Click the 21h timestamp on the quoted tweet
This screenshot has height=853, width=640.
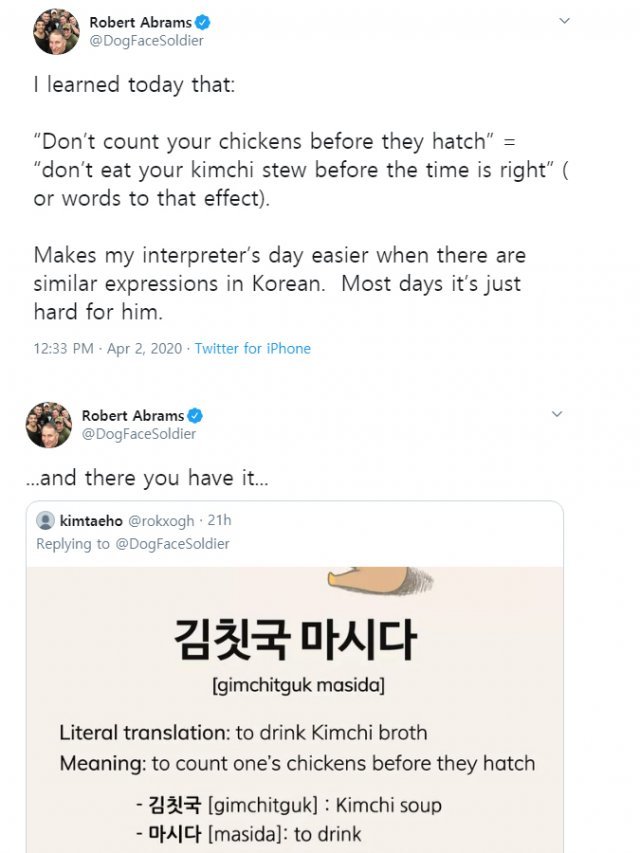tap(218, 521)
